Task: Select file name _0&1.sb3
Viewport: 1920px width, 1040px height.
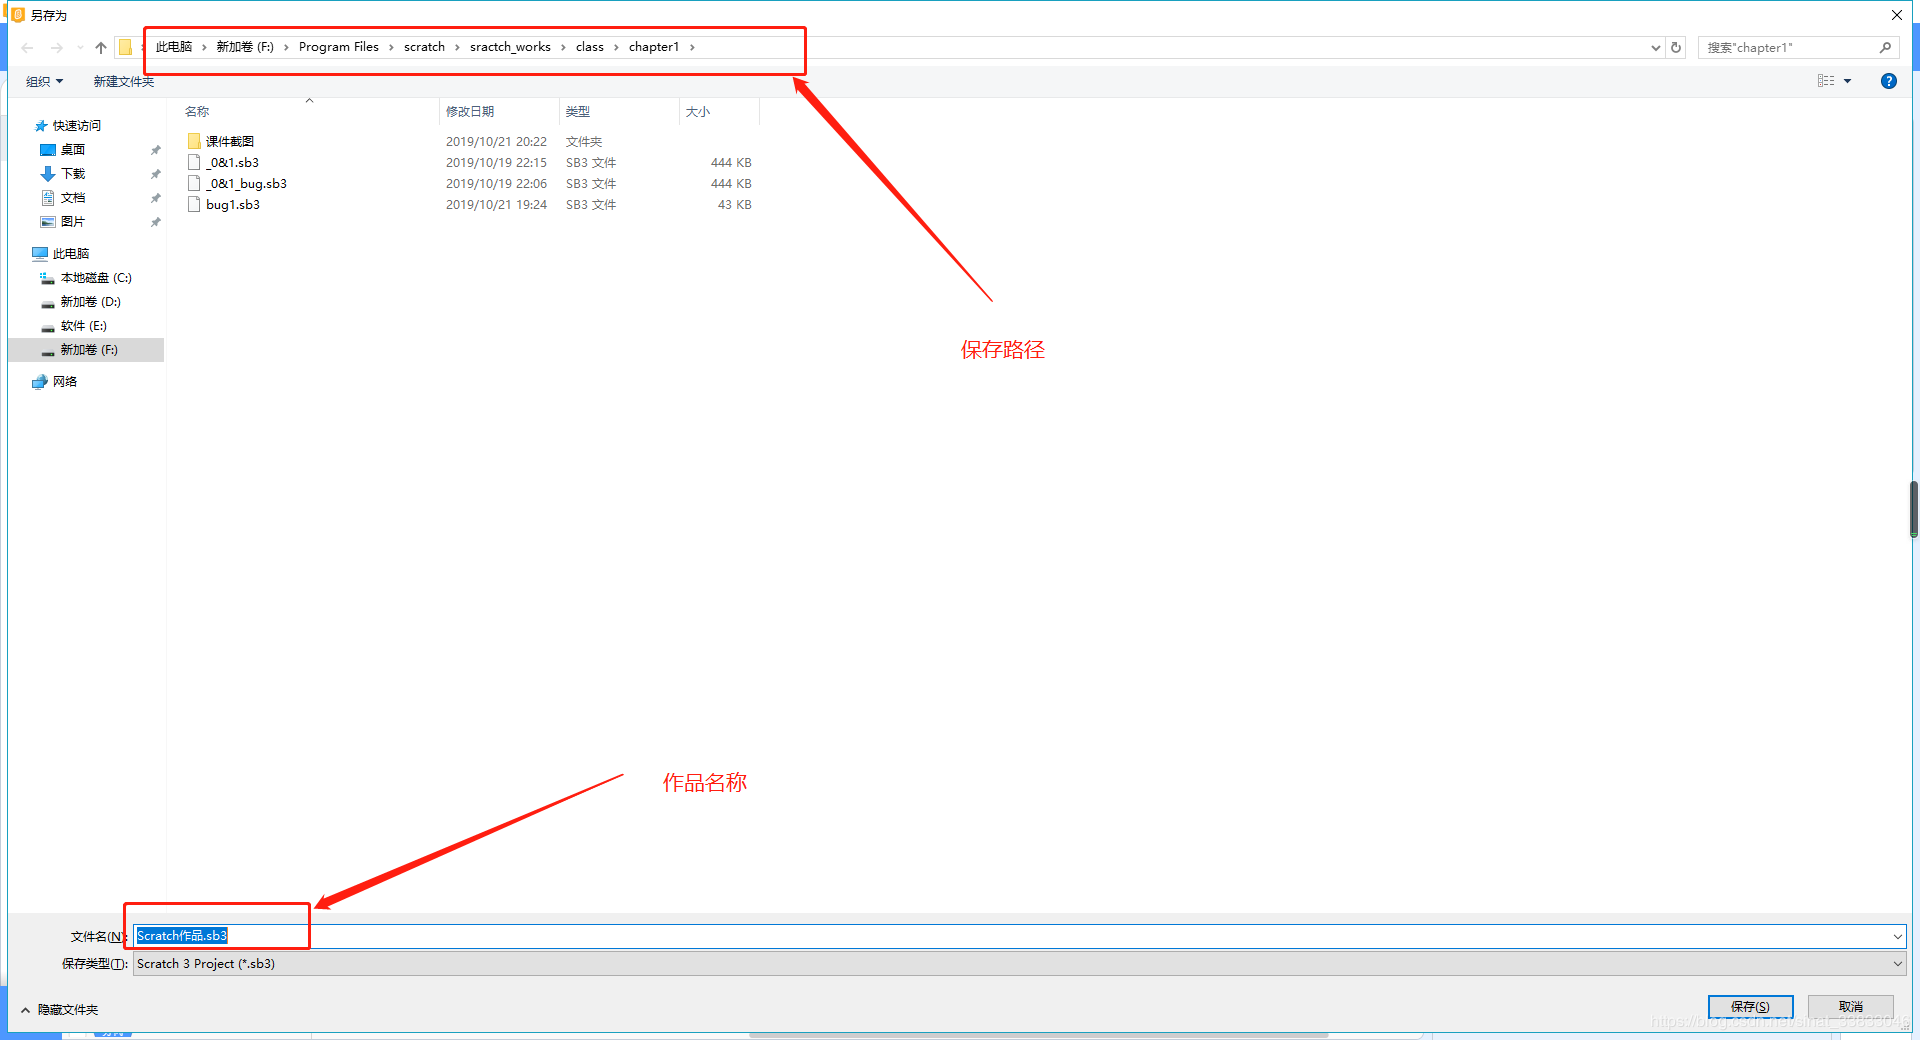Action: tap(232, 162)
